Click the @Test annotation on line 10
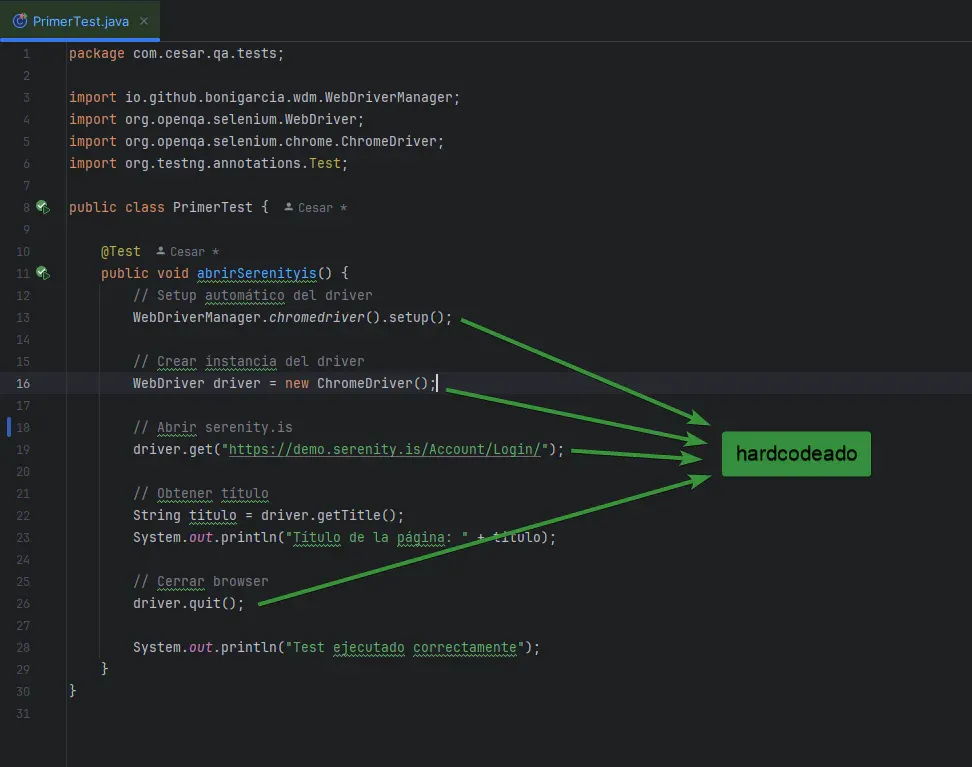 pos(120,251)
